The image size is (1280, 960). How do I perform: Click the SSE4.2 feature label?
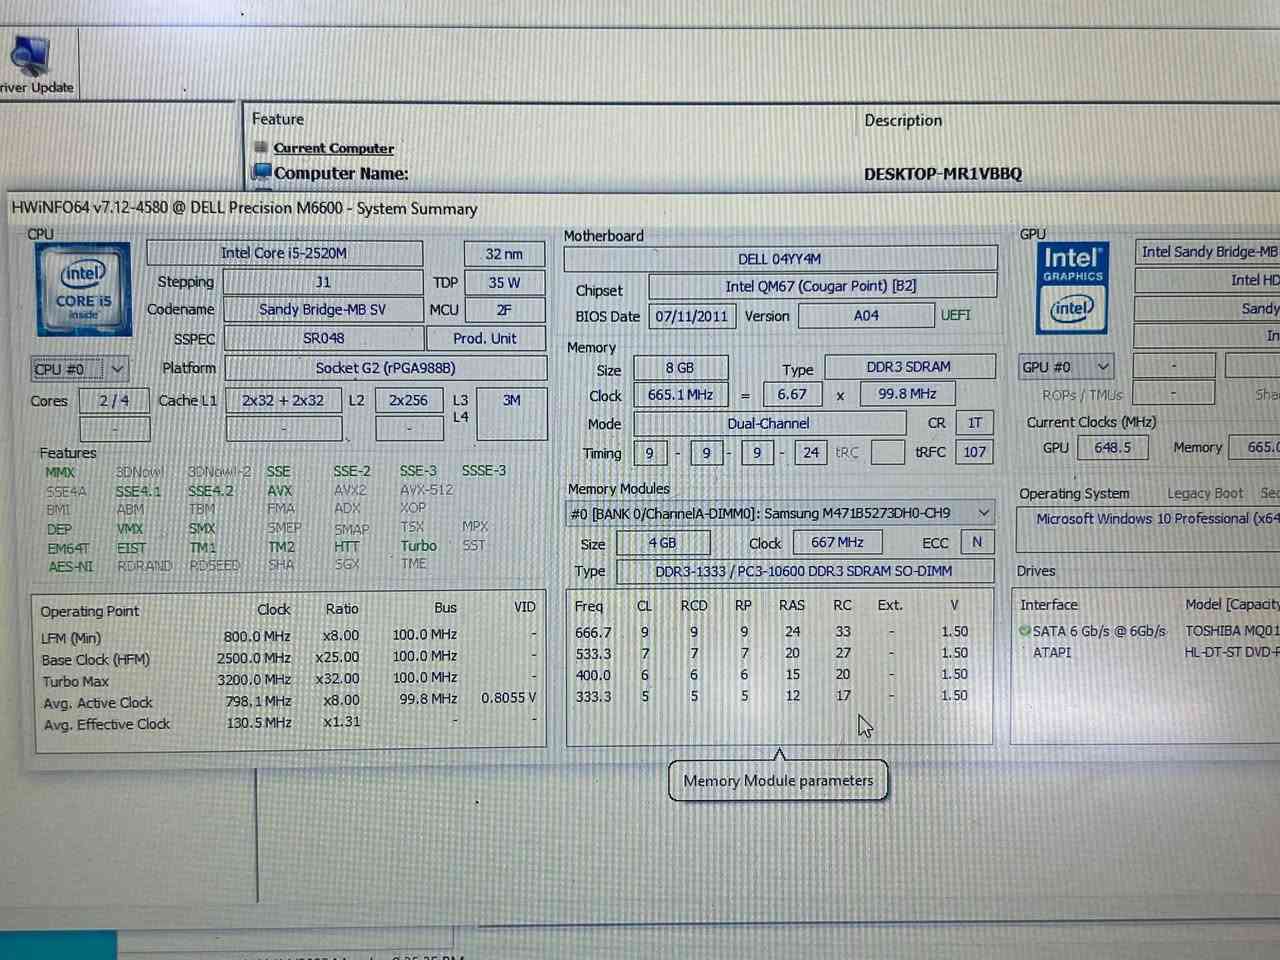click(211, 491)
